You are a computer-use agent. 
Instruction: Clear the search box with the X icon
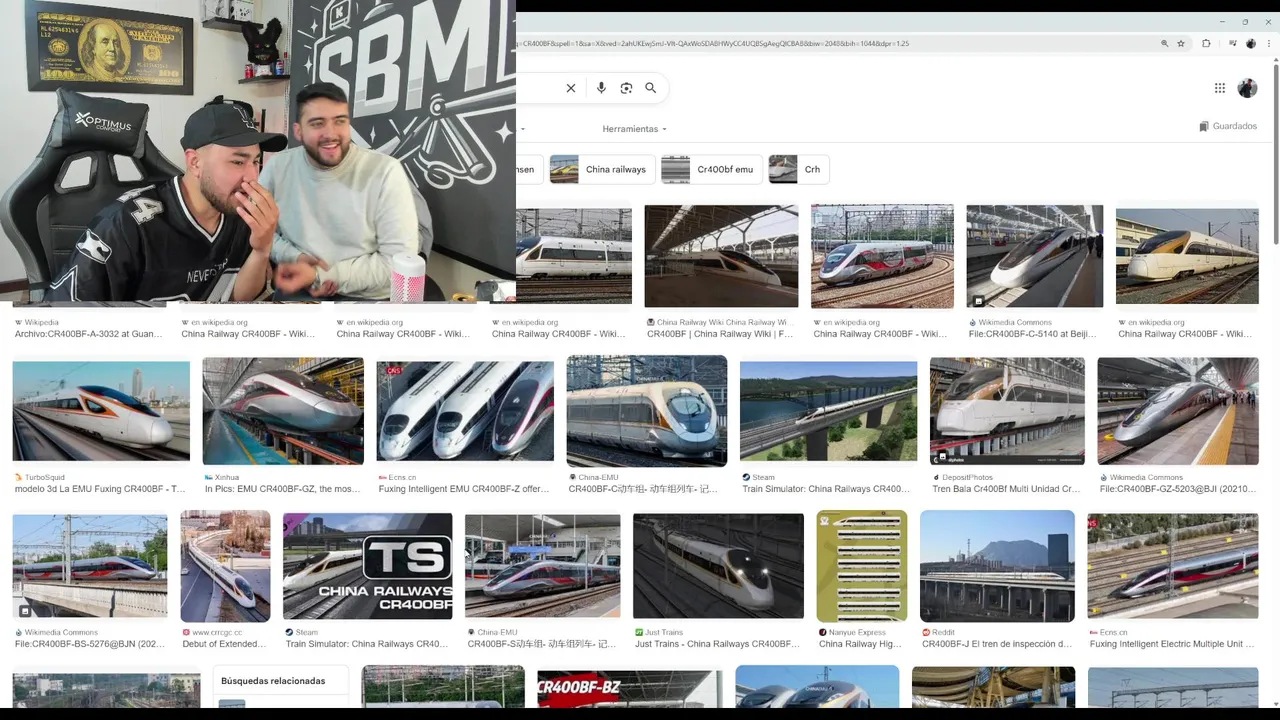571,88
